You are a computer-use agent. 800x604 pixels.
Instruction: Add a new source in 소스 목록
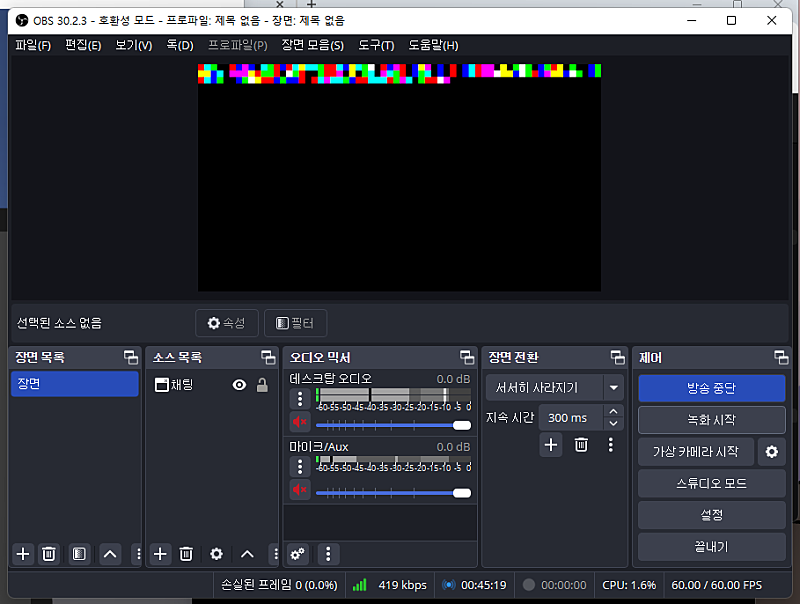[160, 554]
